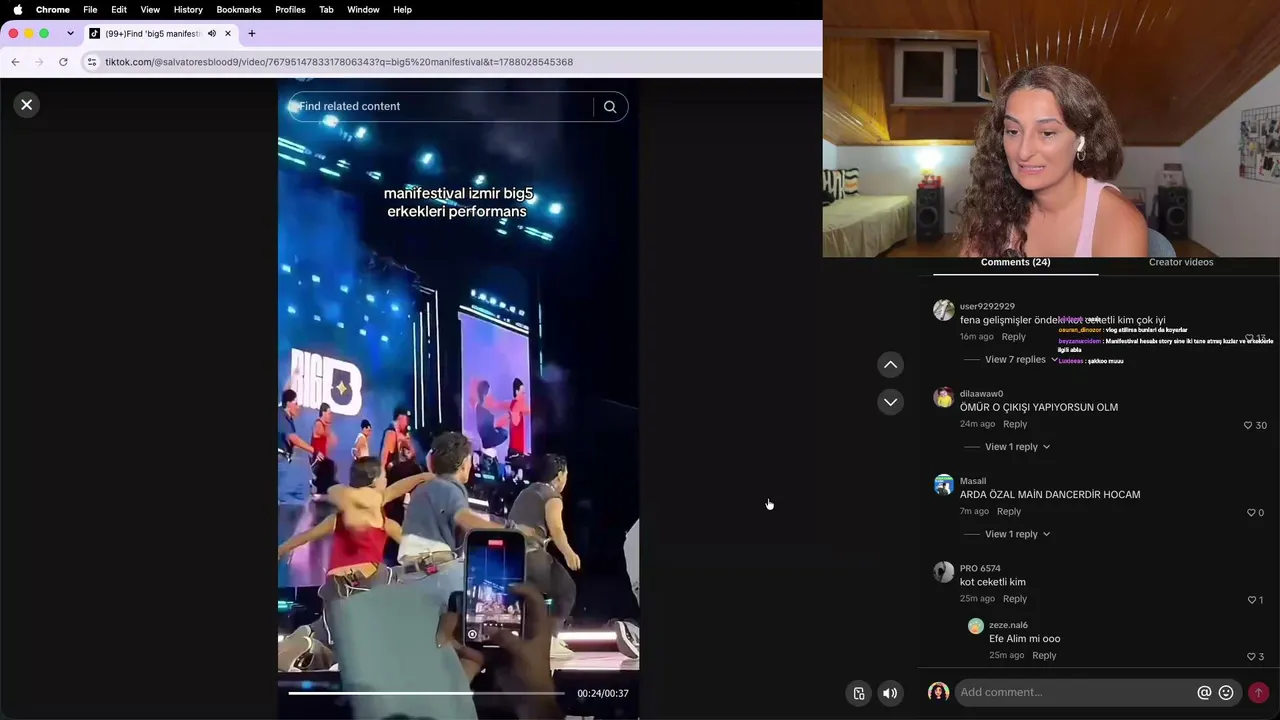Open the History menu
Viewport: 1280px width, 720px height.
[188, 9]
